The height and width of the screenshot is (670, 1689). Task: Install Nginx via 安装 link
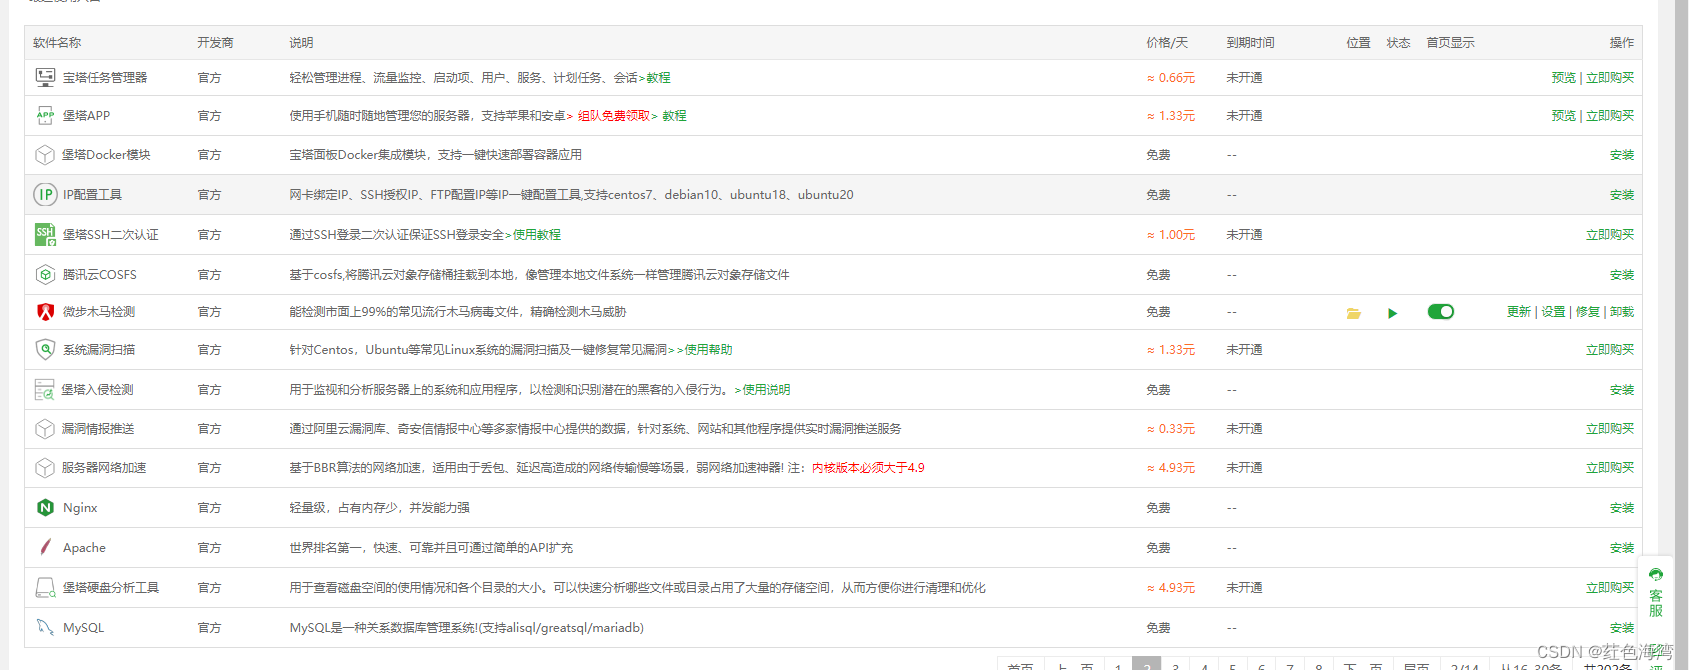[1622, 508]
